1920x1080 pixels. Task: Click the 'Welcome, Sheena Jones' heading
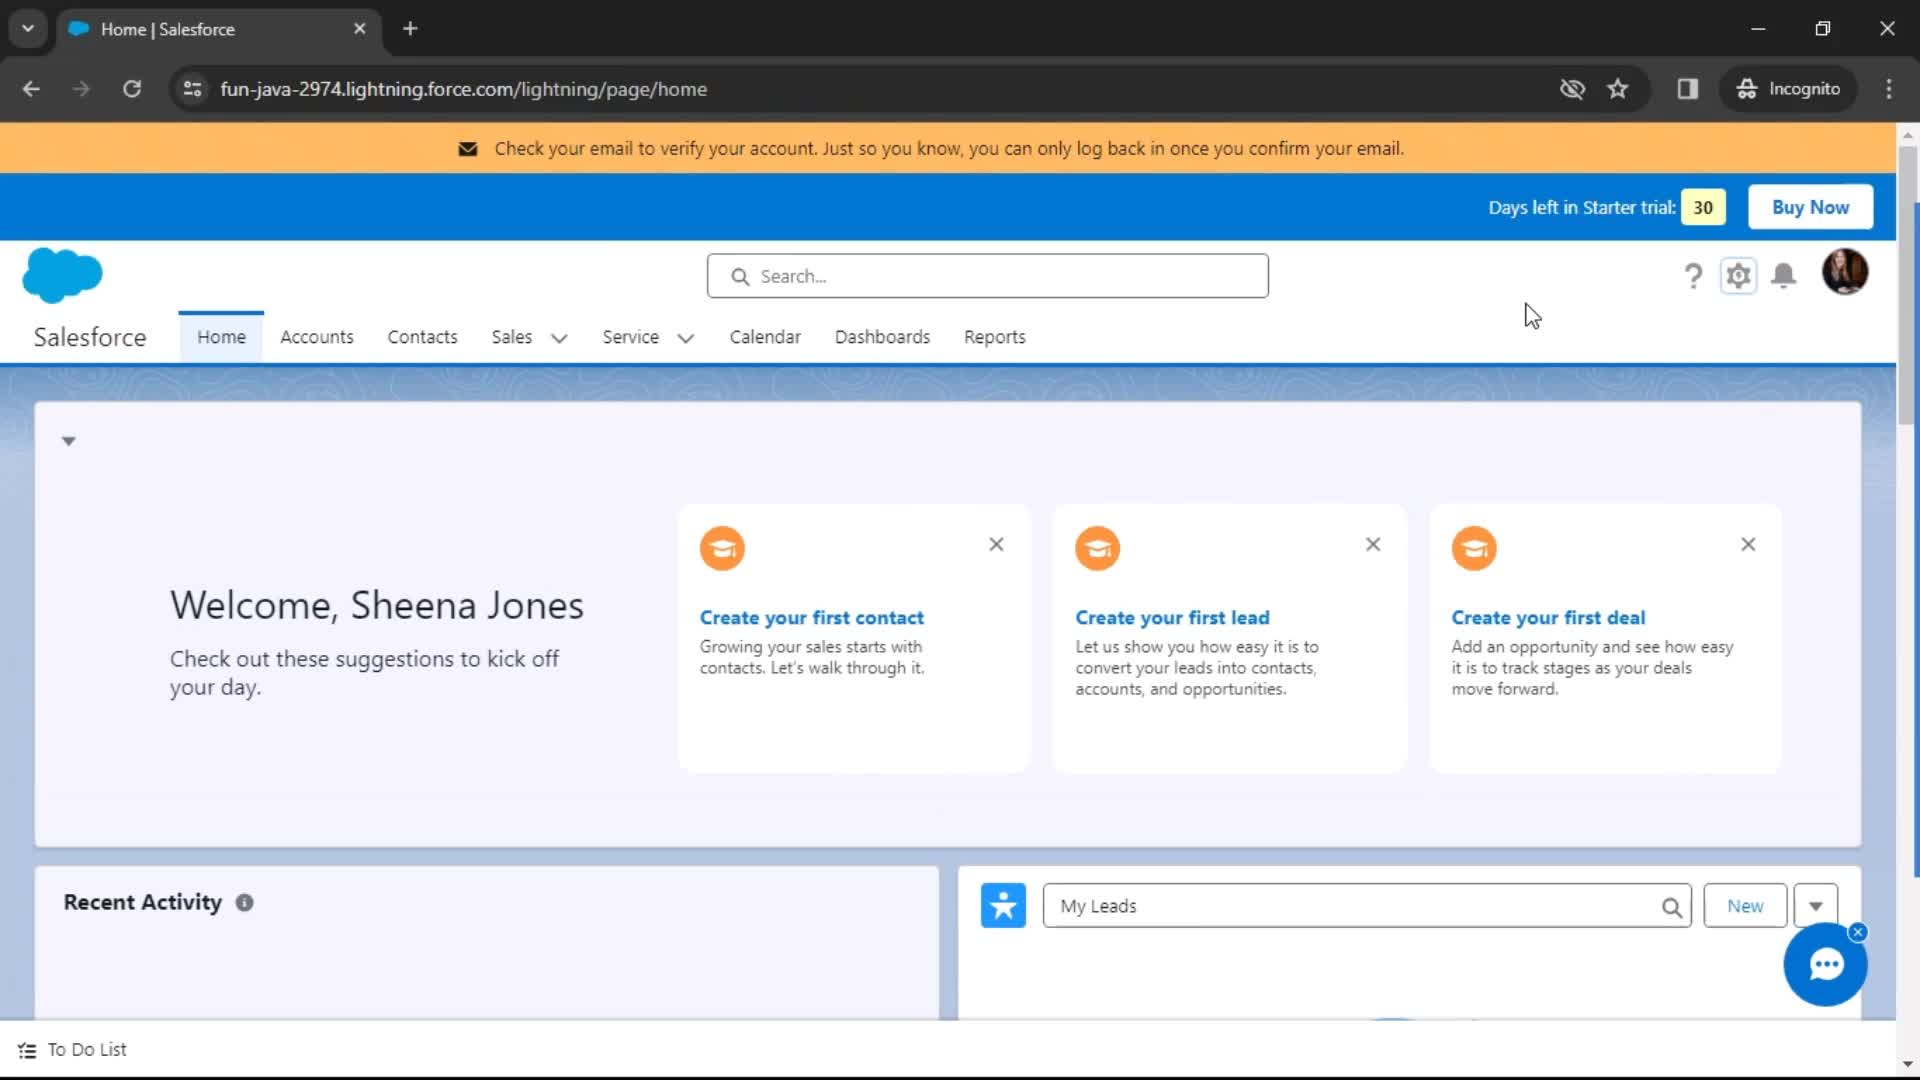tap(376, 605)
